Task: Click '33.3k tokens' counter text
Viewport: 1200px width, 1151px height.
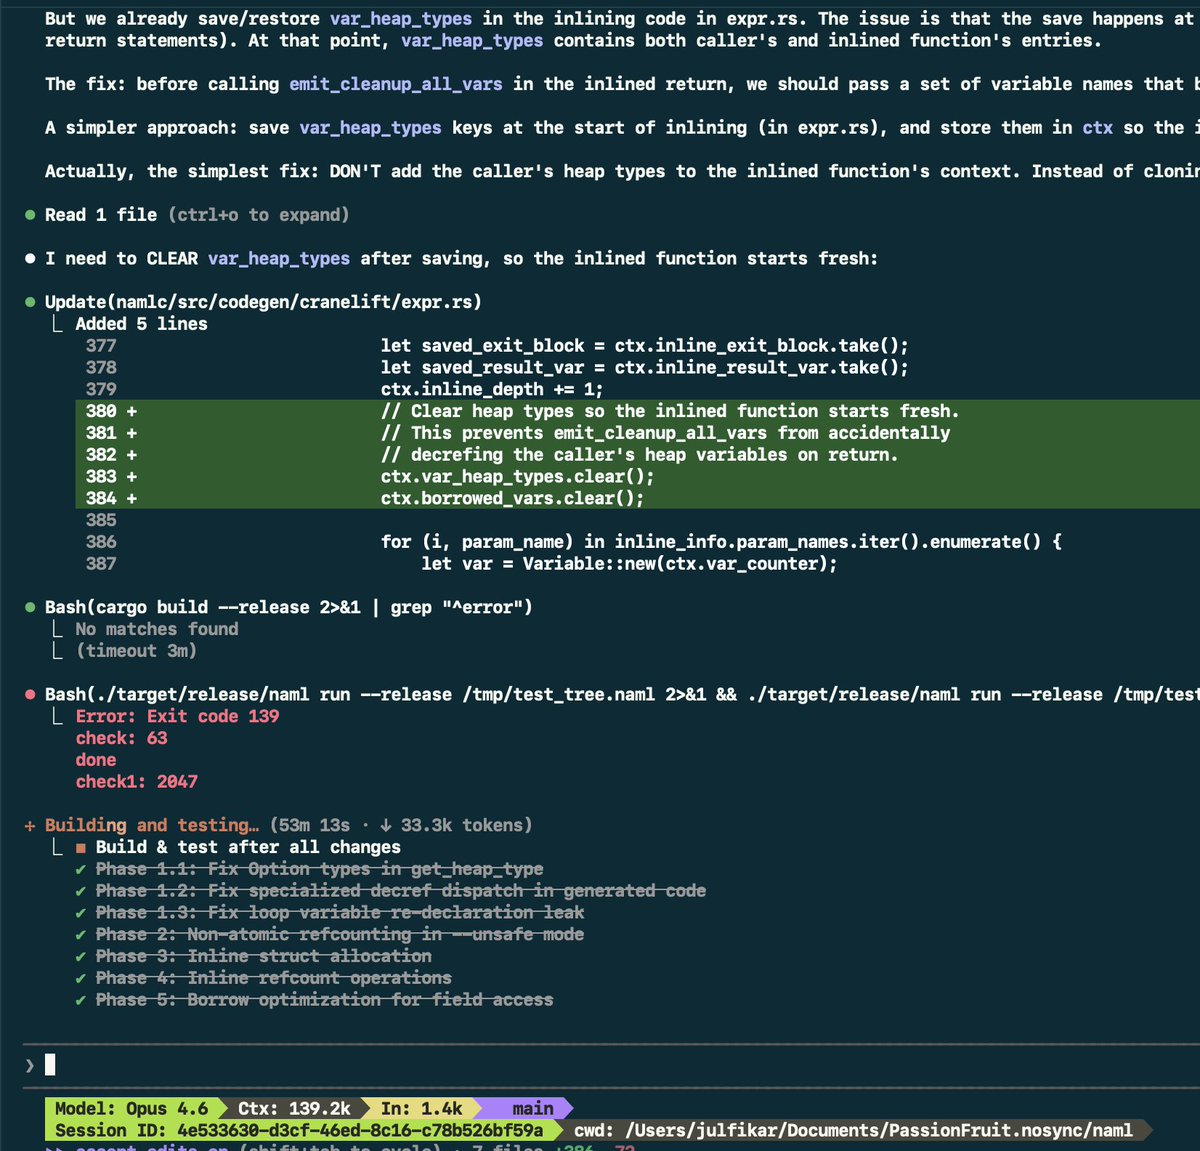Action: pyautogui.click(x=462, y=825)
